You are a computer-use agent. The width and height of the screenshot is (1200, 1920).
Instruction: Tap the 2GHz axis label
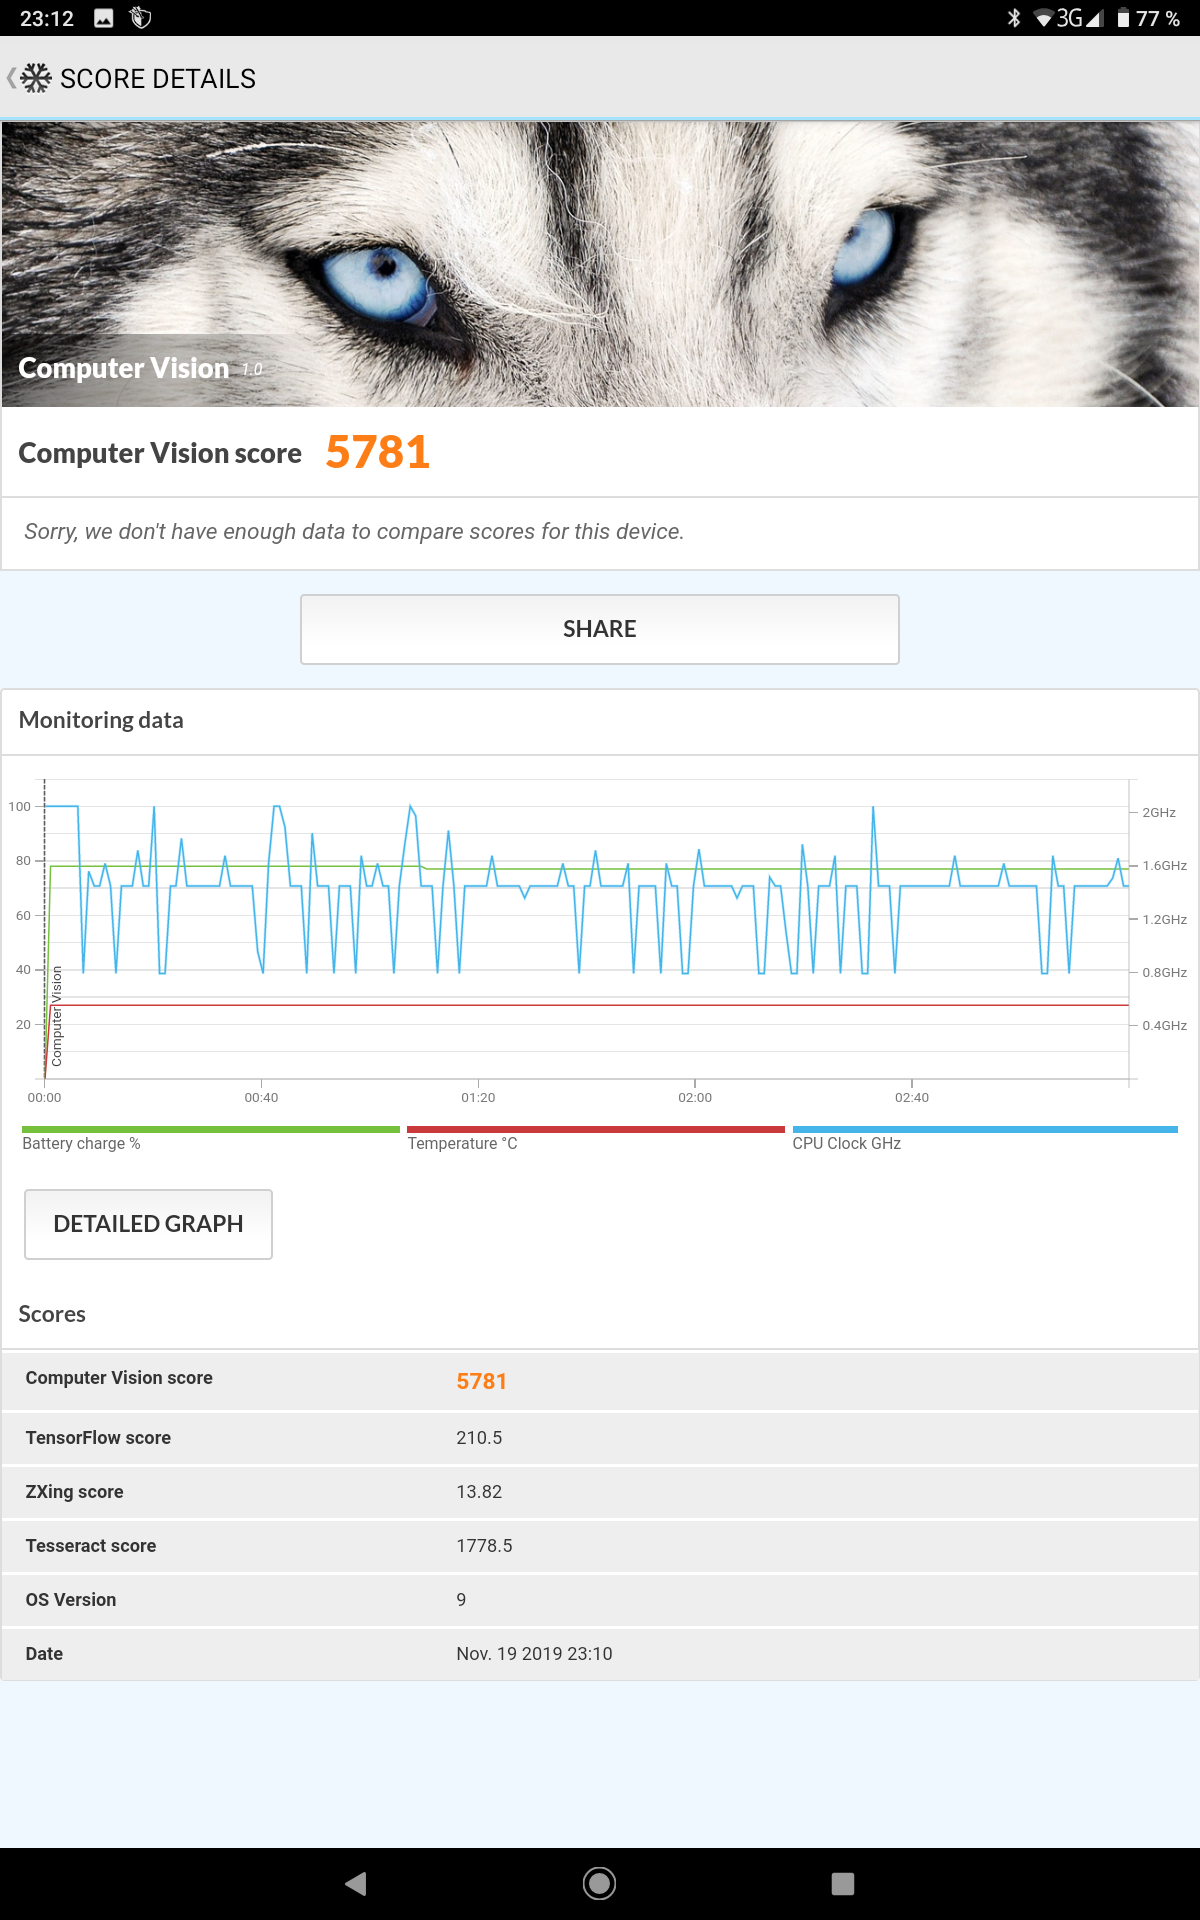click(x=1159, y=812)
